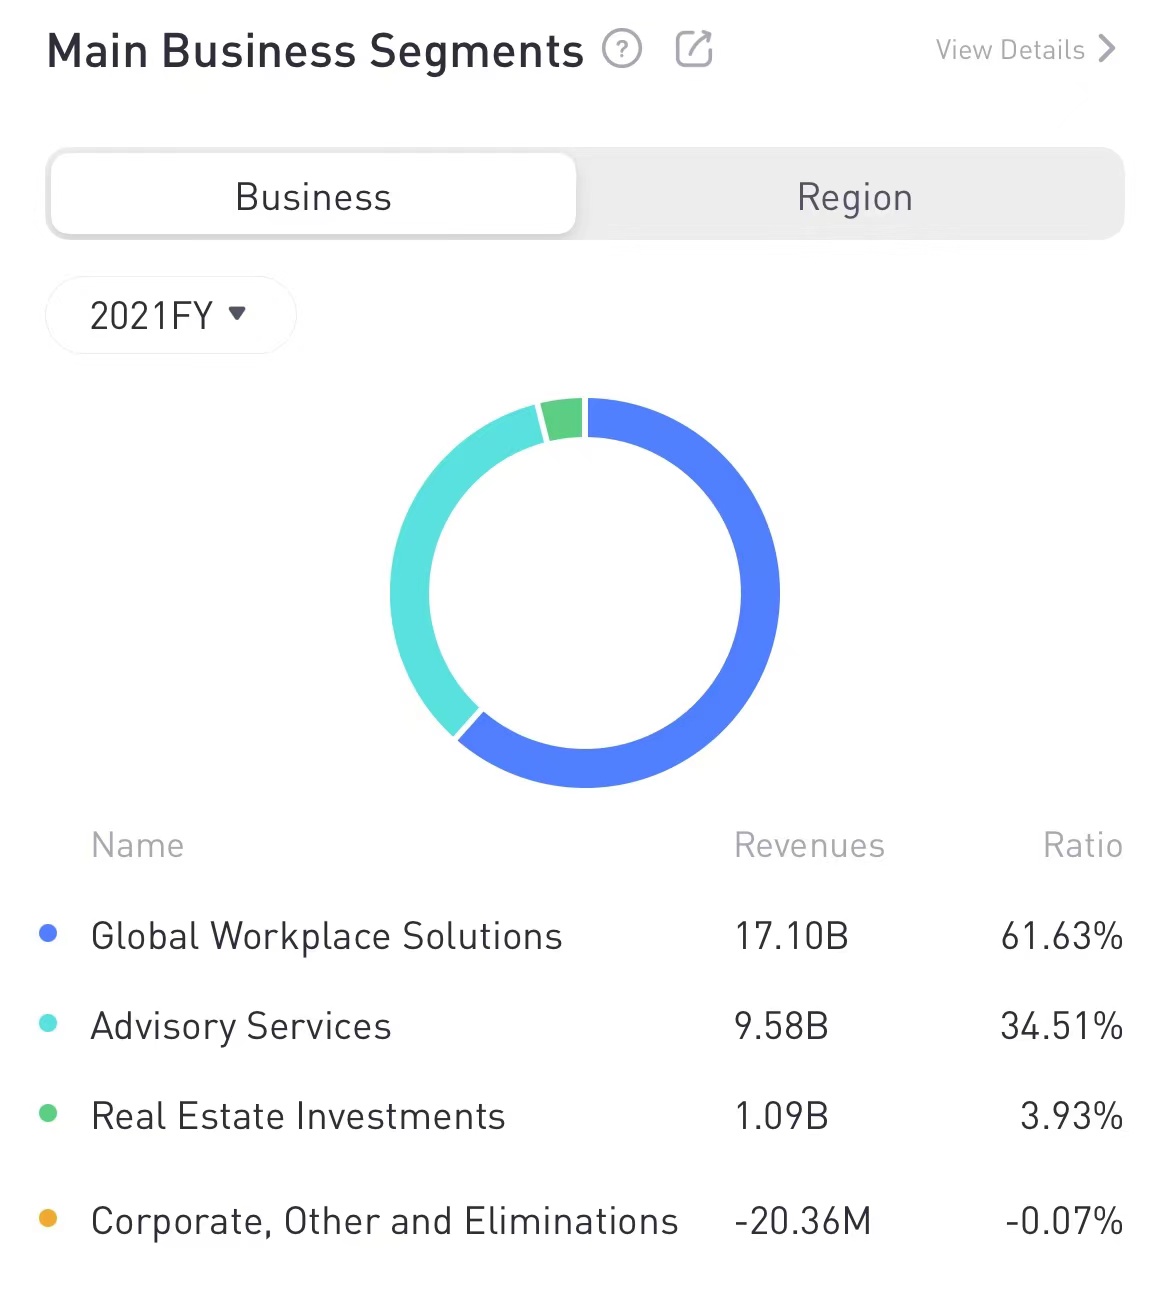
Task: Click green legend dot for Real Estate Investments
Action: [x=48, y=1113]
